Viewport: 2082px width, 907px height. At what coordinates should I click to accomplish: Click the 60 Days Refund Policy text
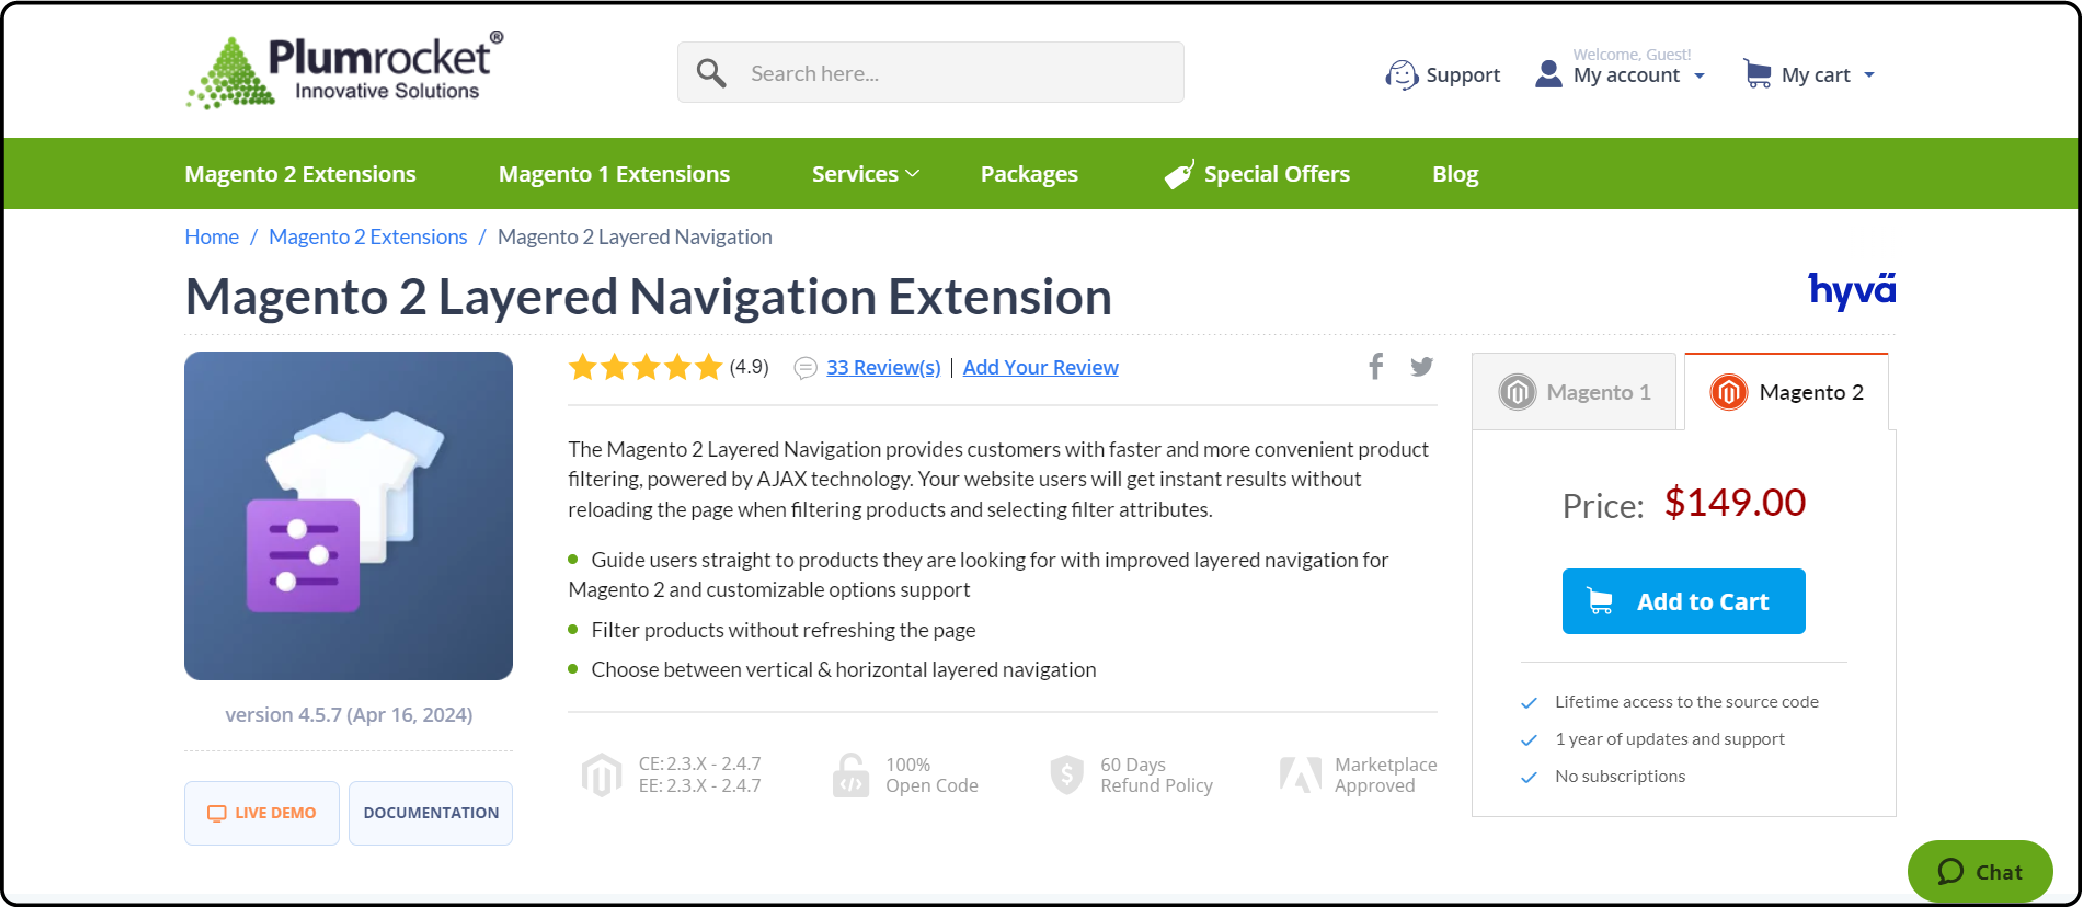click(x=1156, y=775)
